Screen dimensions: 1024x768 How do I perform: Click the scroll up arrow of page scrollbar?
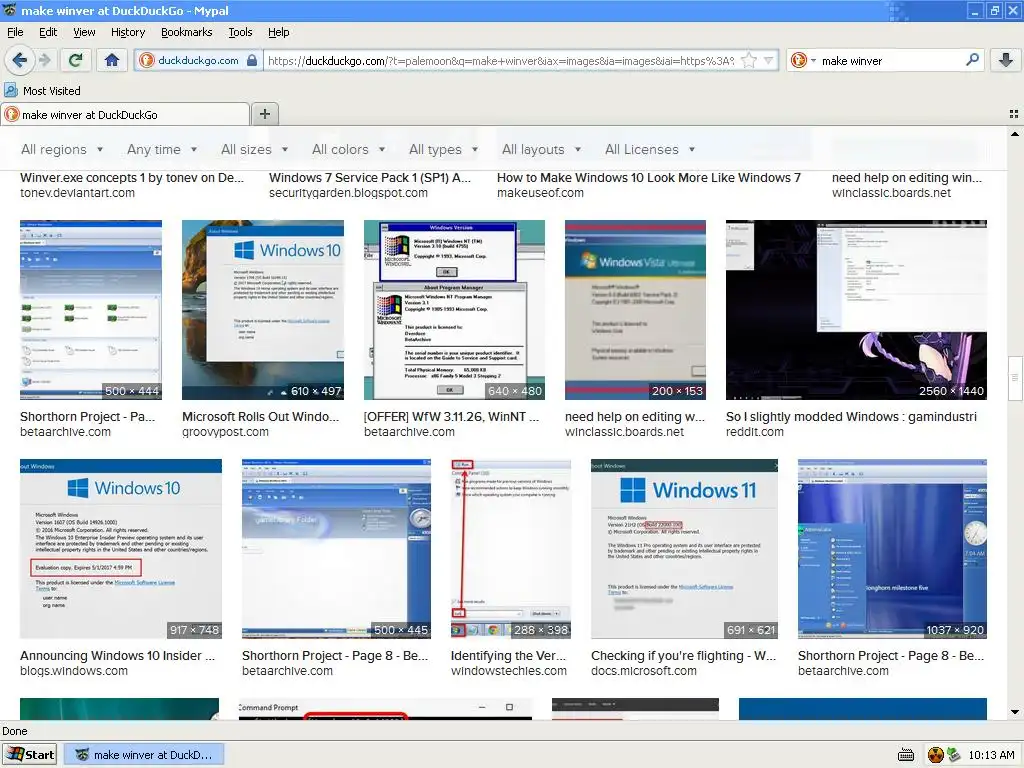point(1015,135)
